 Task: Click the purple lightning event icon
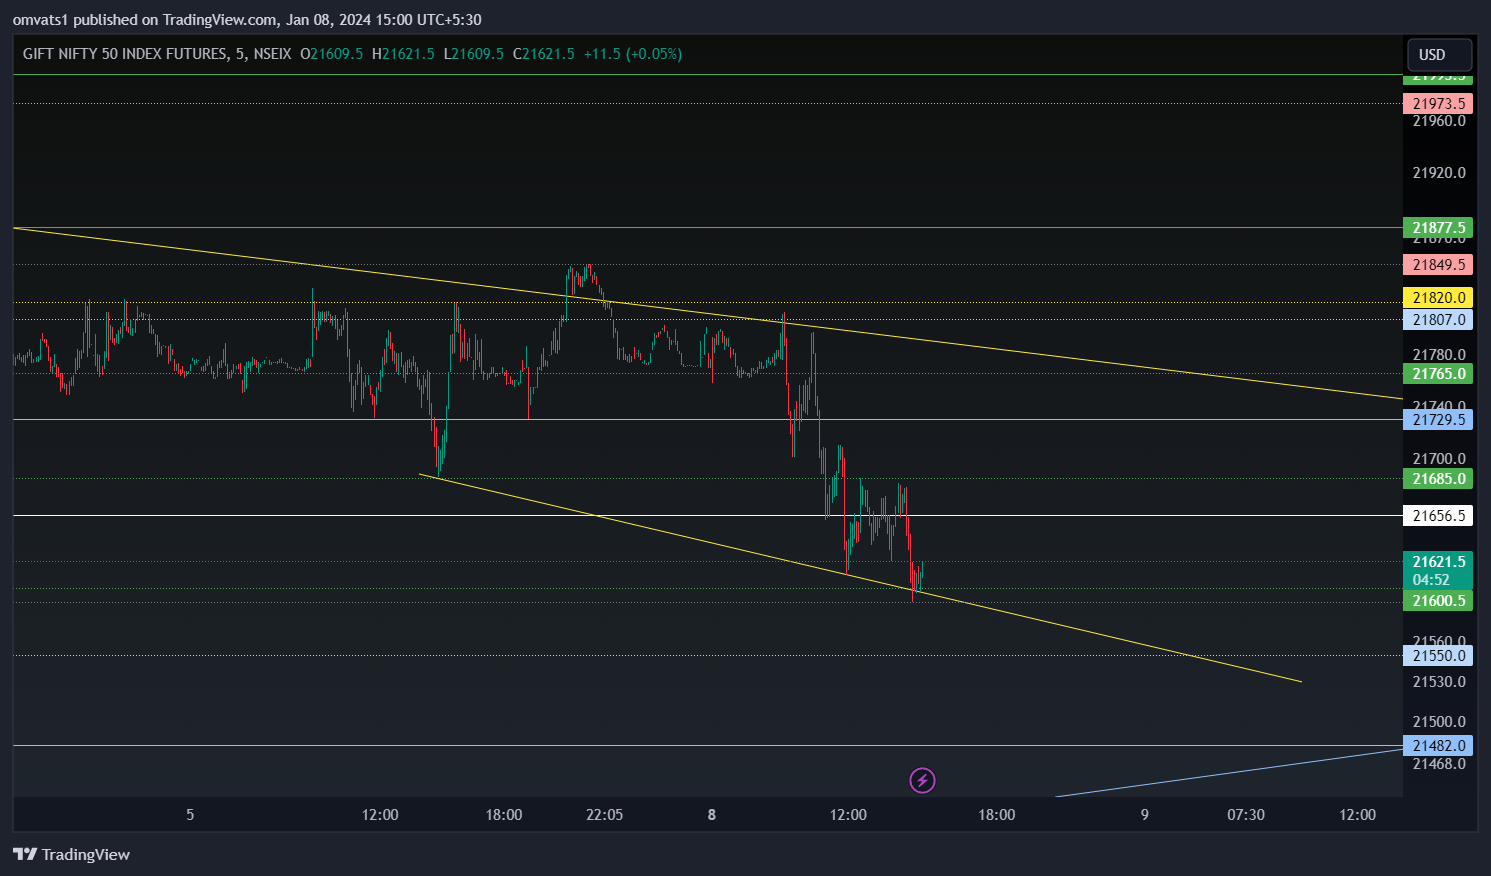pos(922,780)
